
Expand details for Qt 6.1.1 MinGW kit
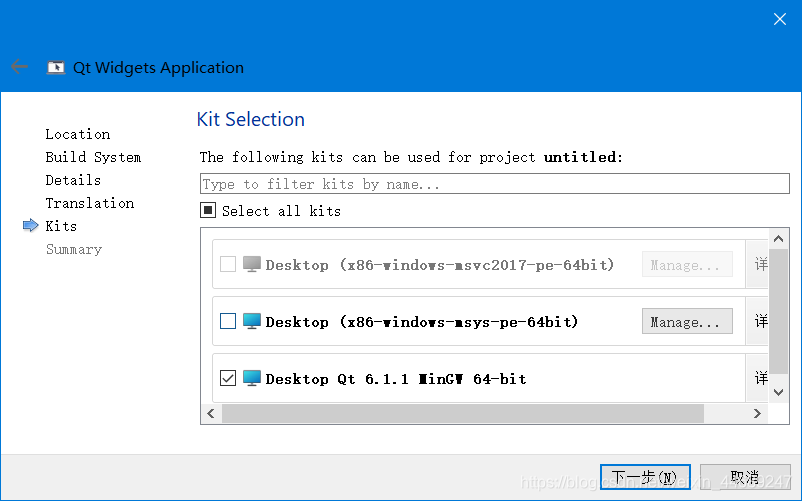[758, 378]
